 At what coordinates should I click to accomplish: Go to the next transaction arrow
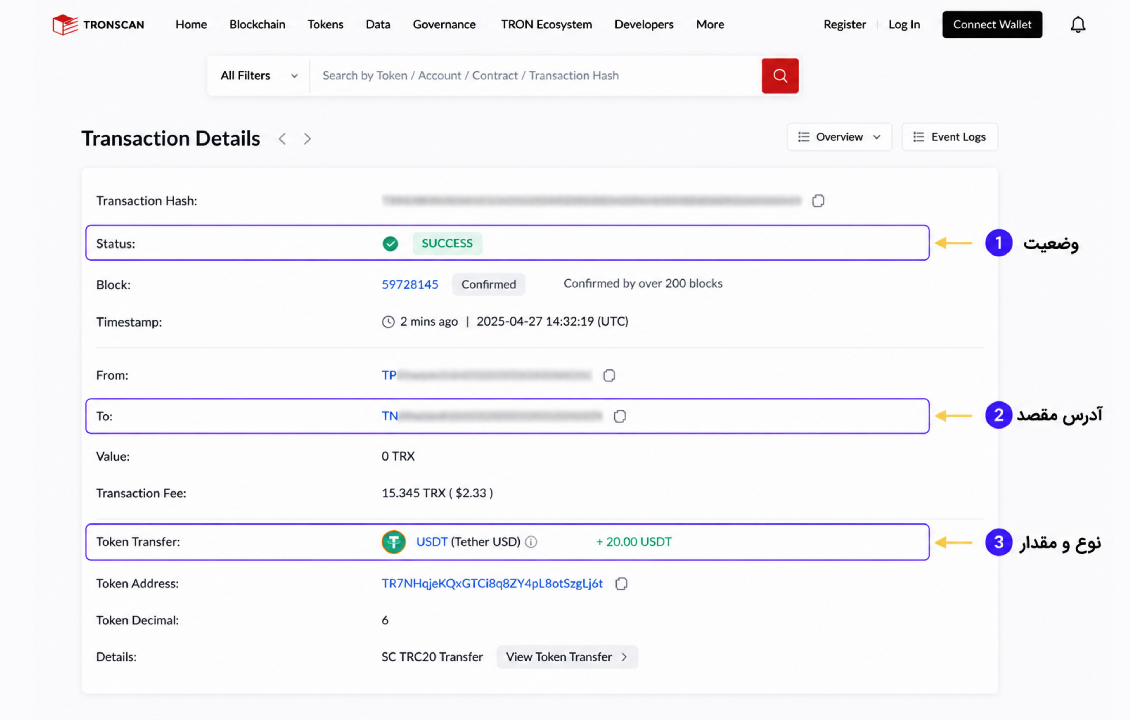[x=307, y=139]
